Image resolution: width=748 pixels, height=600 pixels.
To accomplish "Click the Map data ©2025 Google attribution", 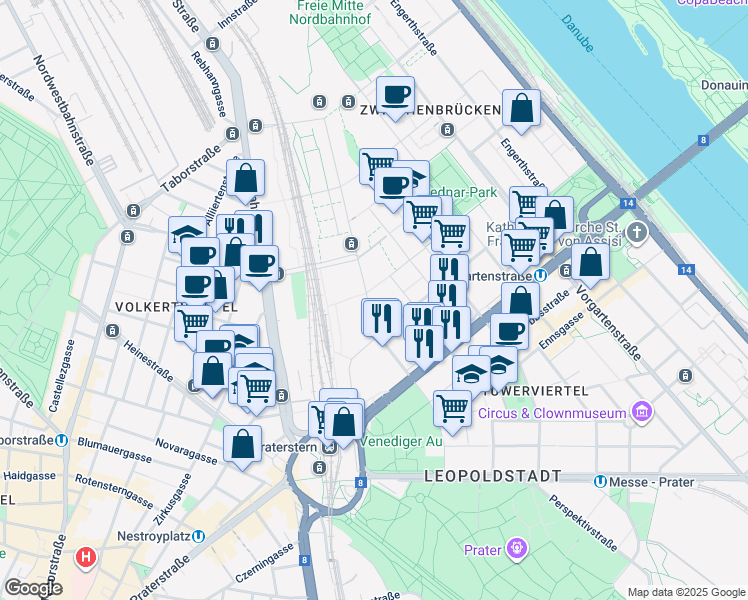I will [x=687, y=593].
